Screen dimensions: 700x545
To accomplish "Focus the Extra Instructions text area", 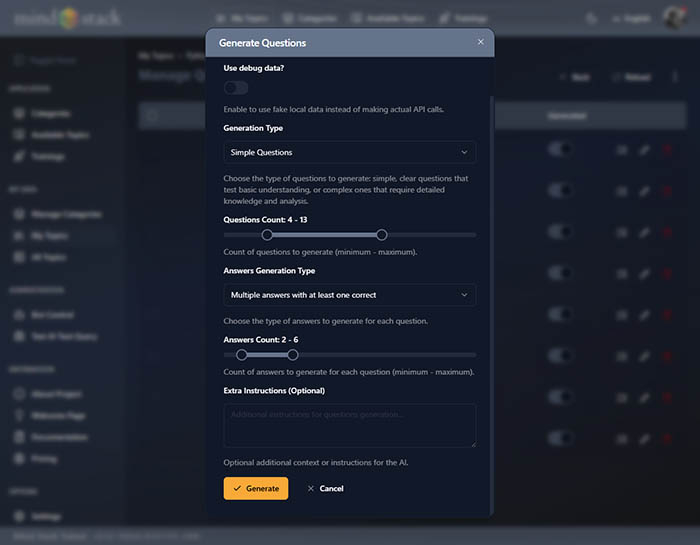I will (x=350, y=426).
